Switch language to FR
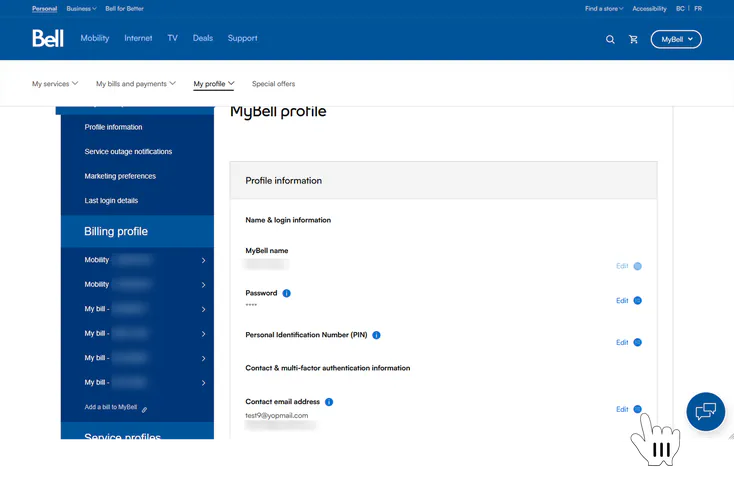 click(x=698, y=8)
